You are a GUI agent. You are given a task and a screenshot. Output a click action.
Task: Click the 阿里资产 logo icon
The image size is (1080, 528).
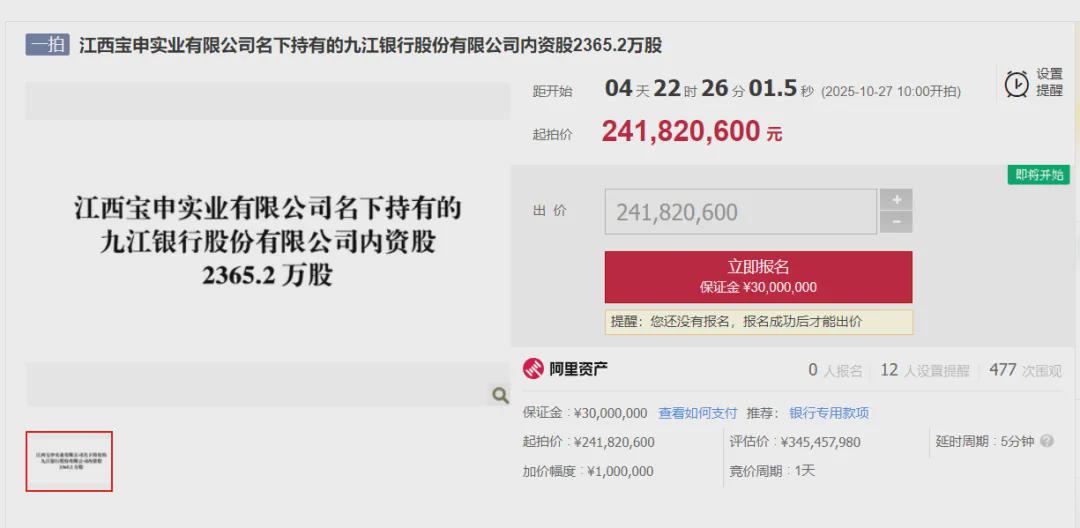(x=533, y=369)
